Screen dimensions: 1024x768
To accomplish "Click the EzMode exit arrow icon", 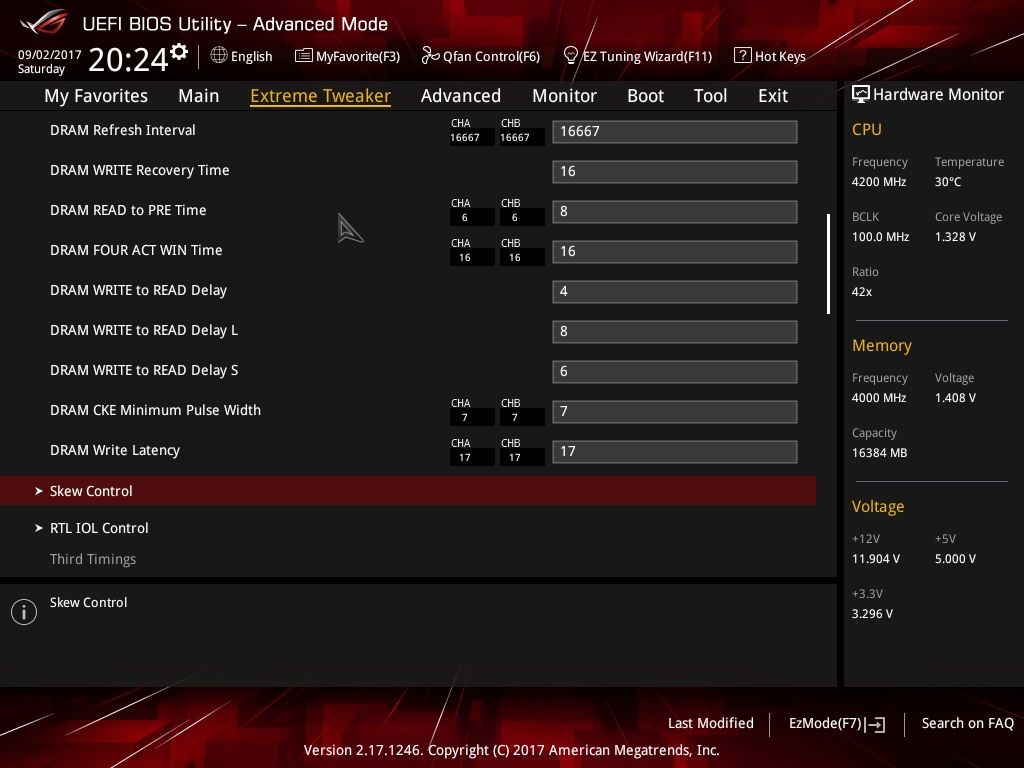I will point(875,724).
